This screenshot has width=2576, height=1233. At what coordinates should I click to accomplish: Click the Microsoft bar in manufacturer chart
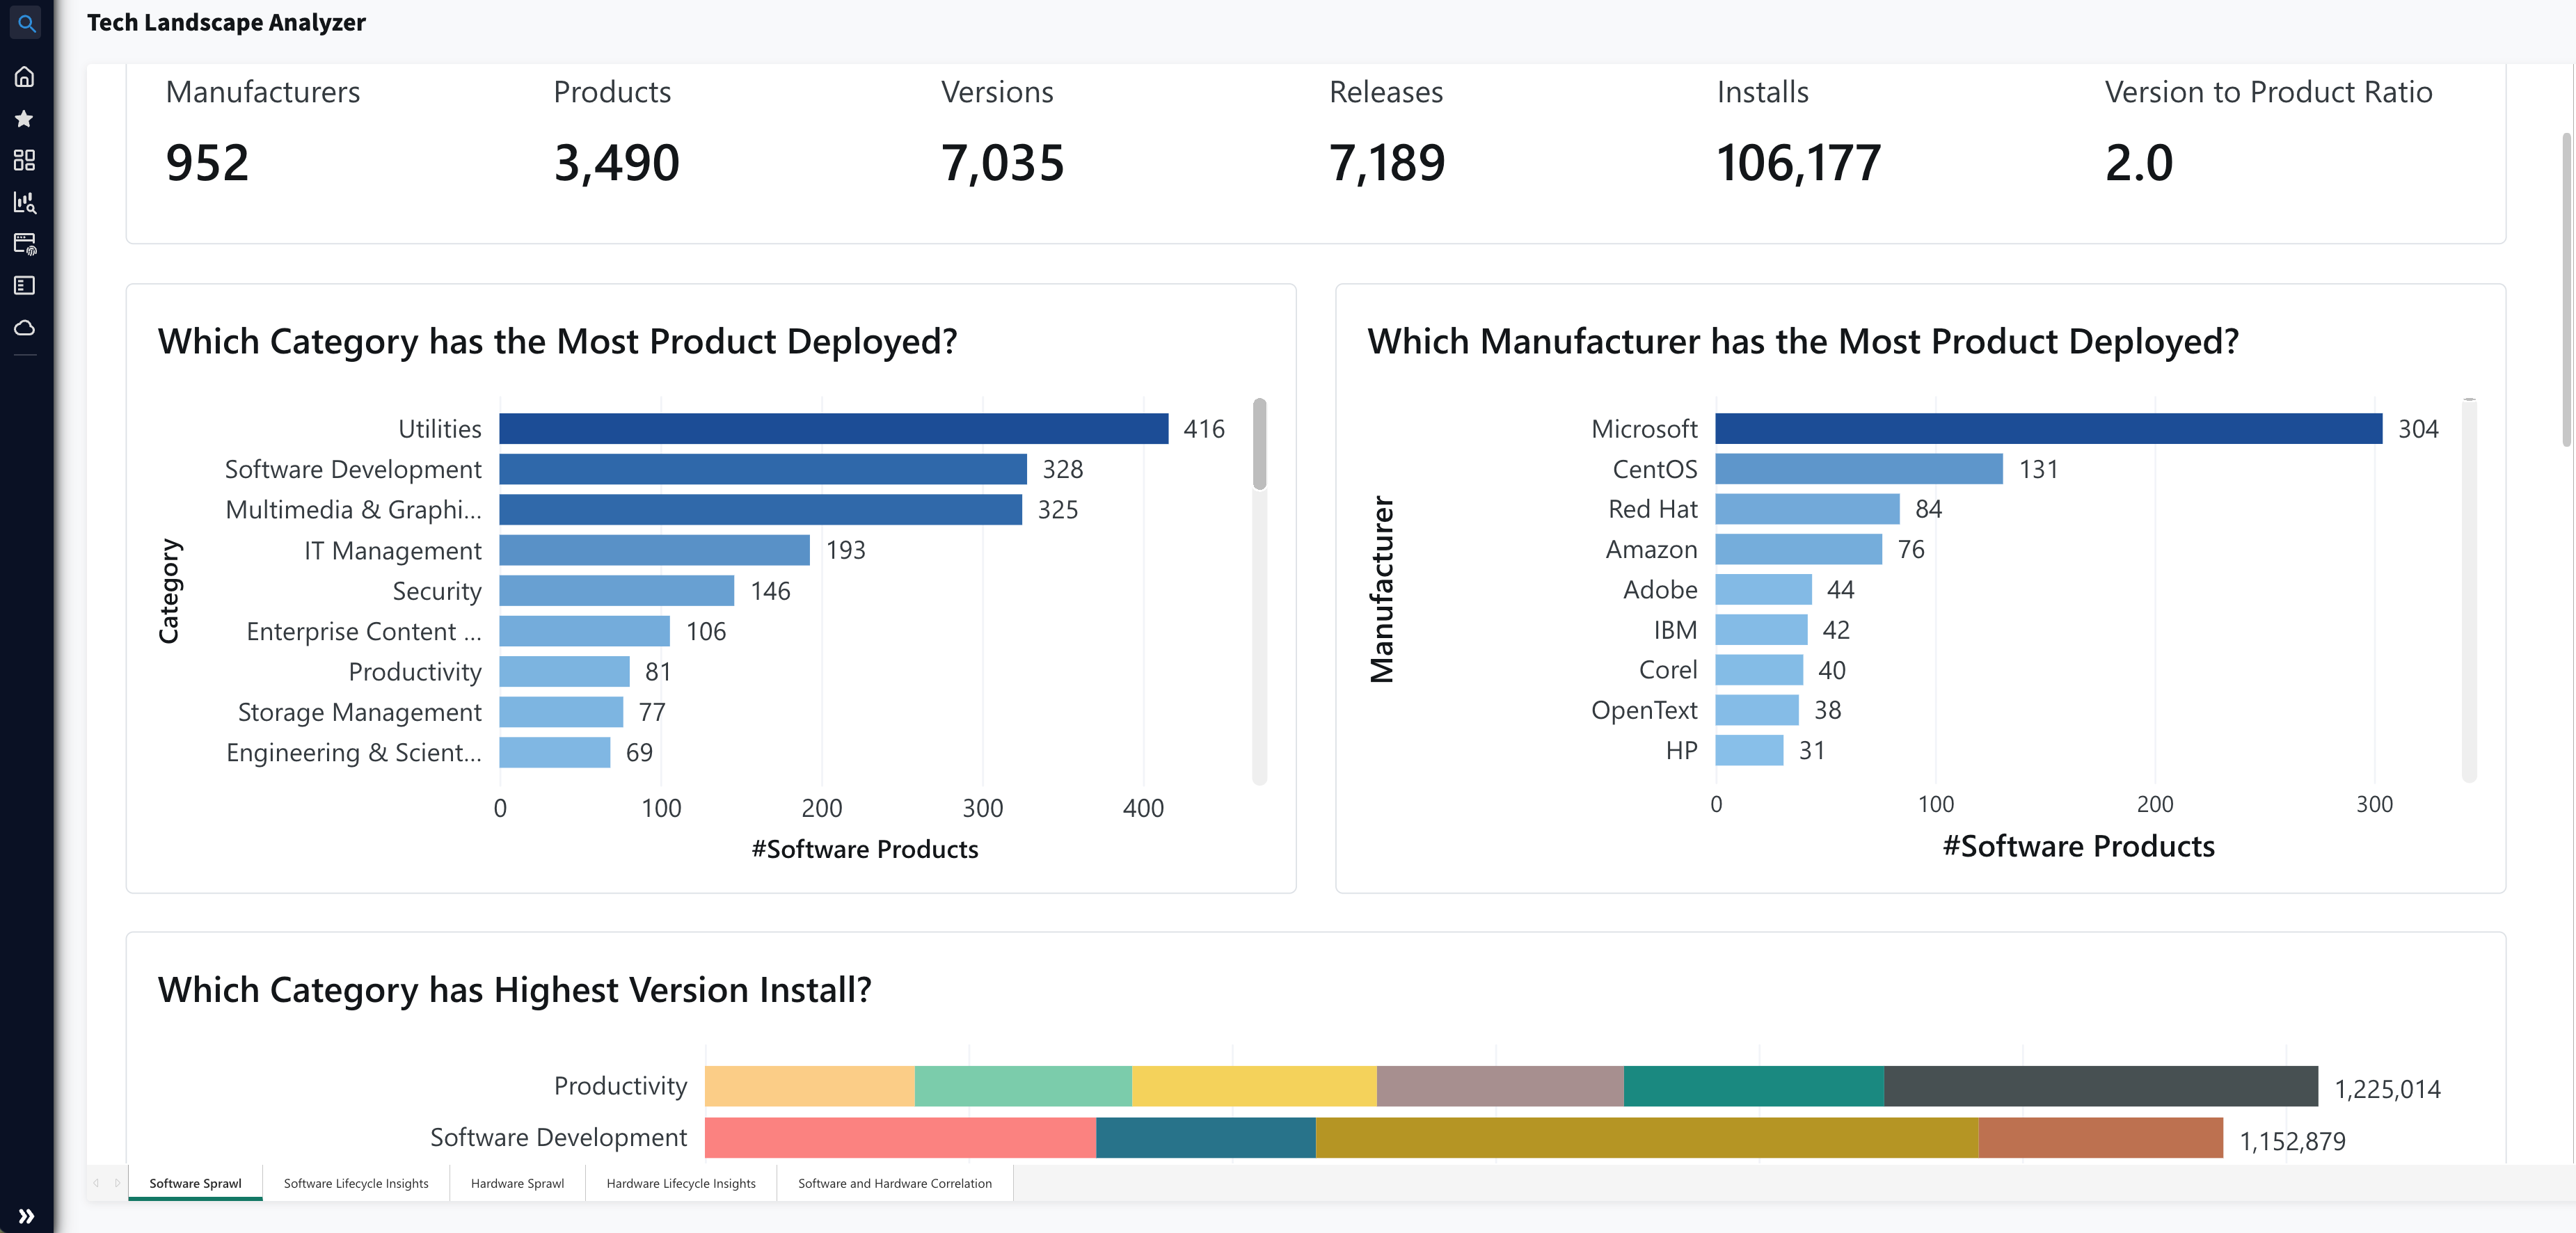(2047, 429)
